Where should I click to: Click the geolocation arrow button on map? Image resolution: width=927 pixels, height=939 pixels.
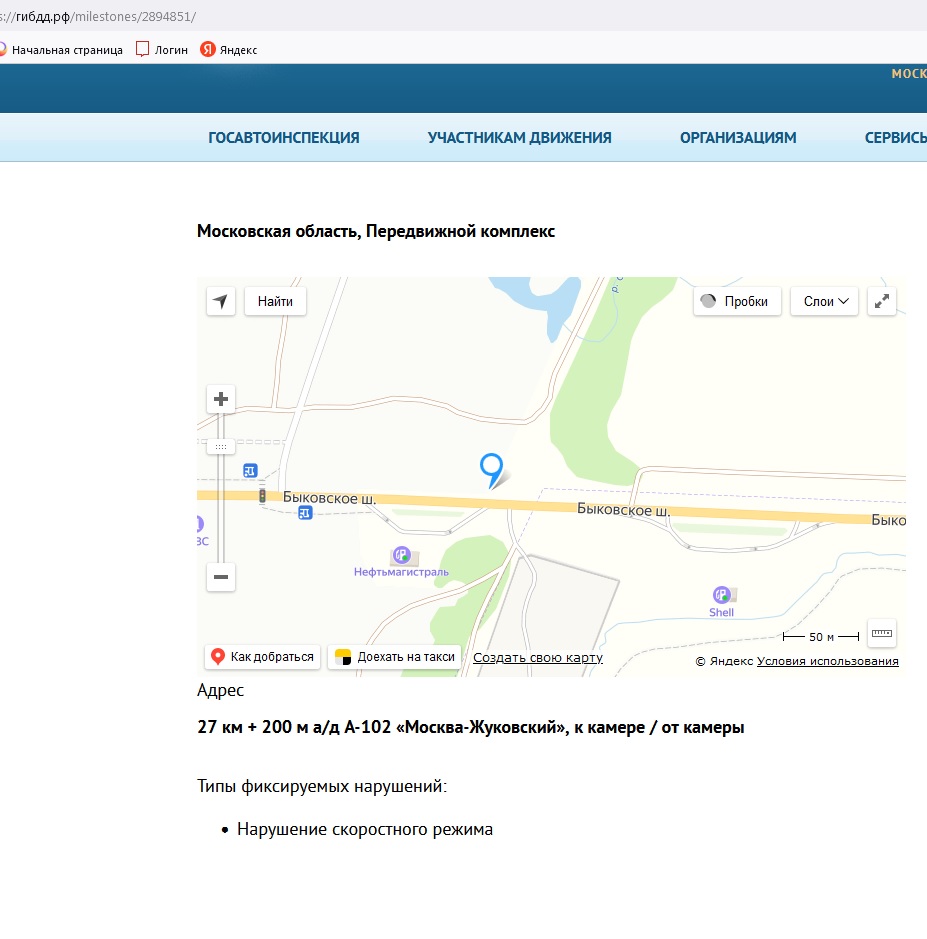coord(221,301)
